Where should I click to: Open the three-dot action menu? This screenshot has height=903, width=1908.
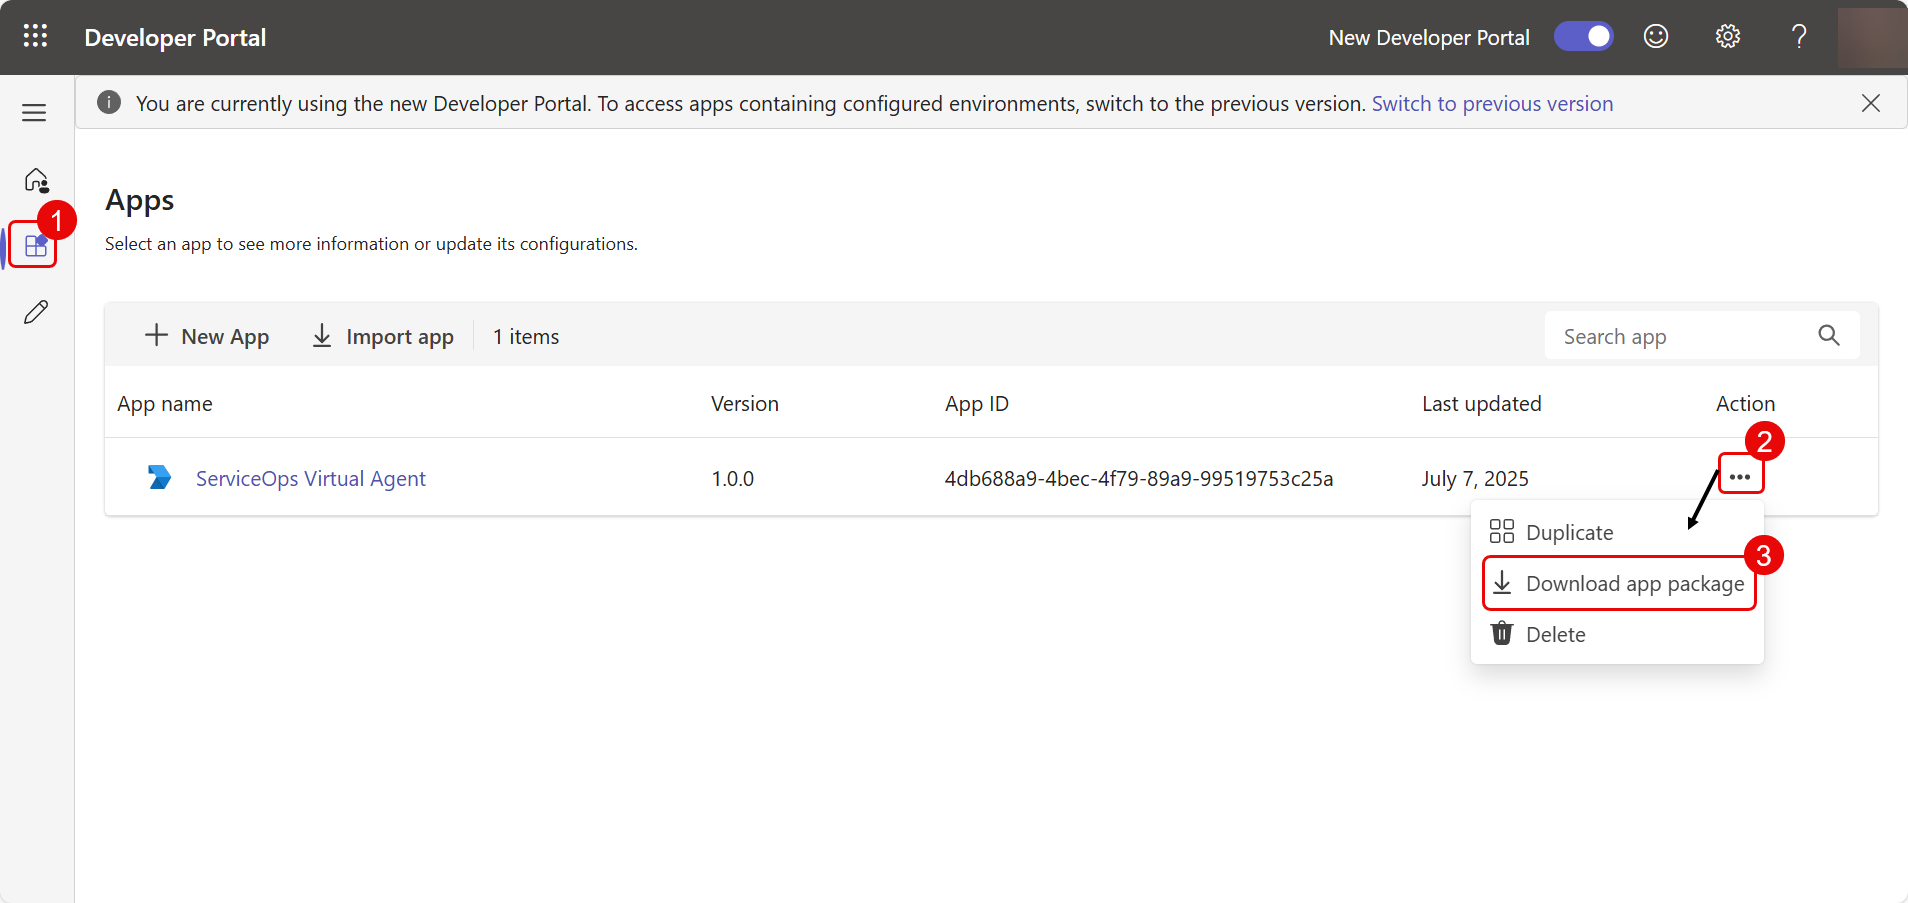coord(1740,477)
